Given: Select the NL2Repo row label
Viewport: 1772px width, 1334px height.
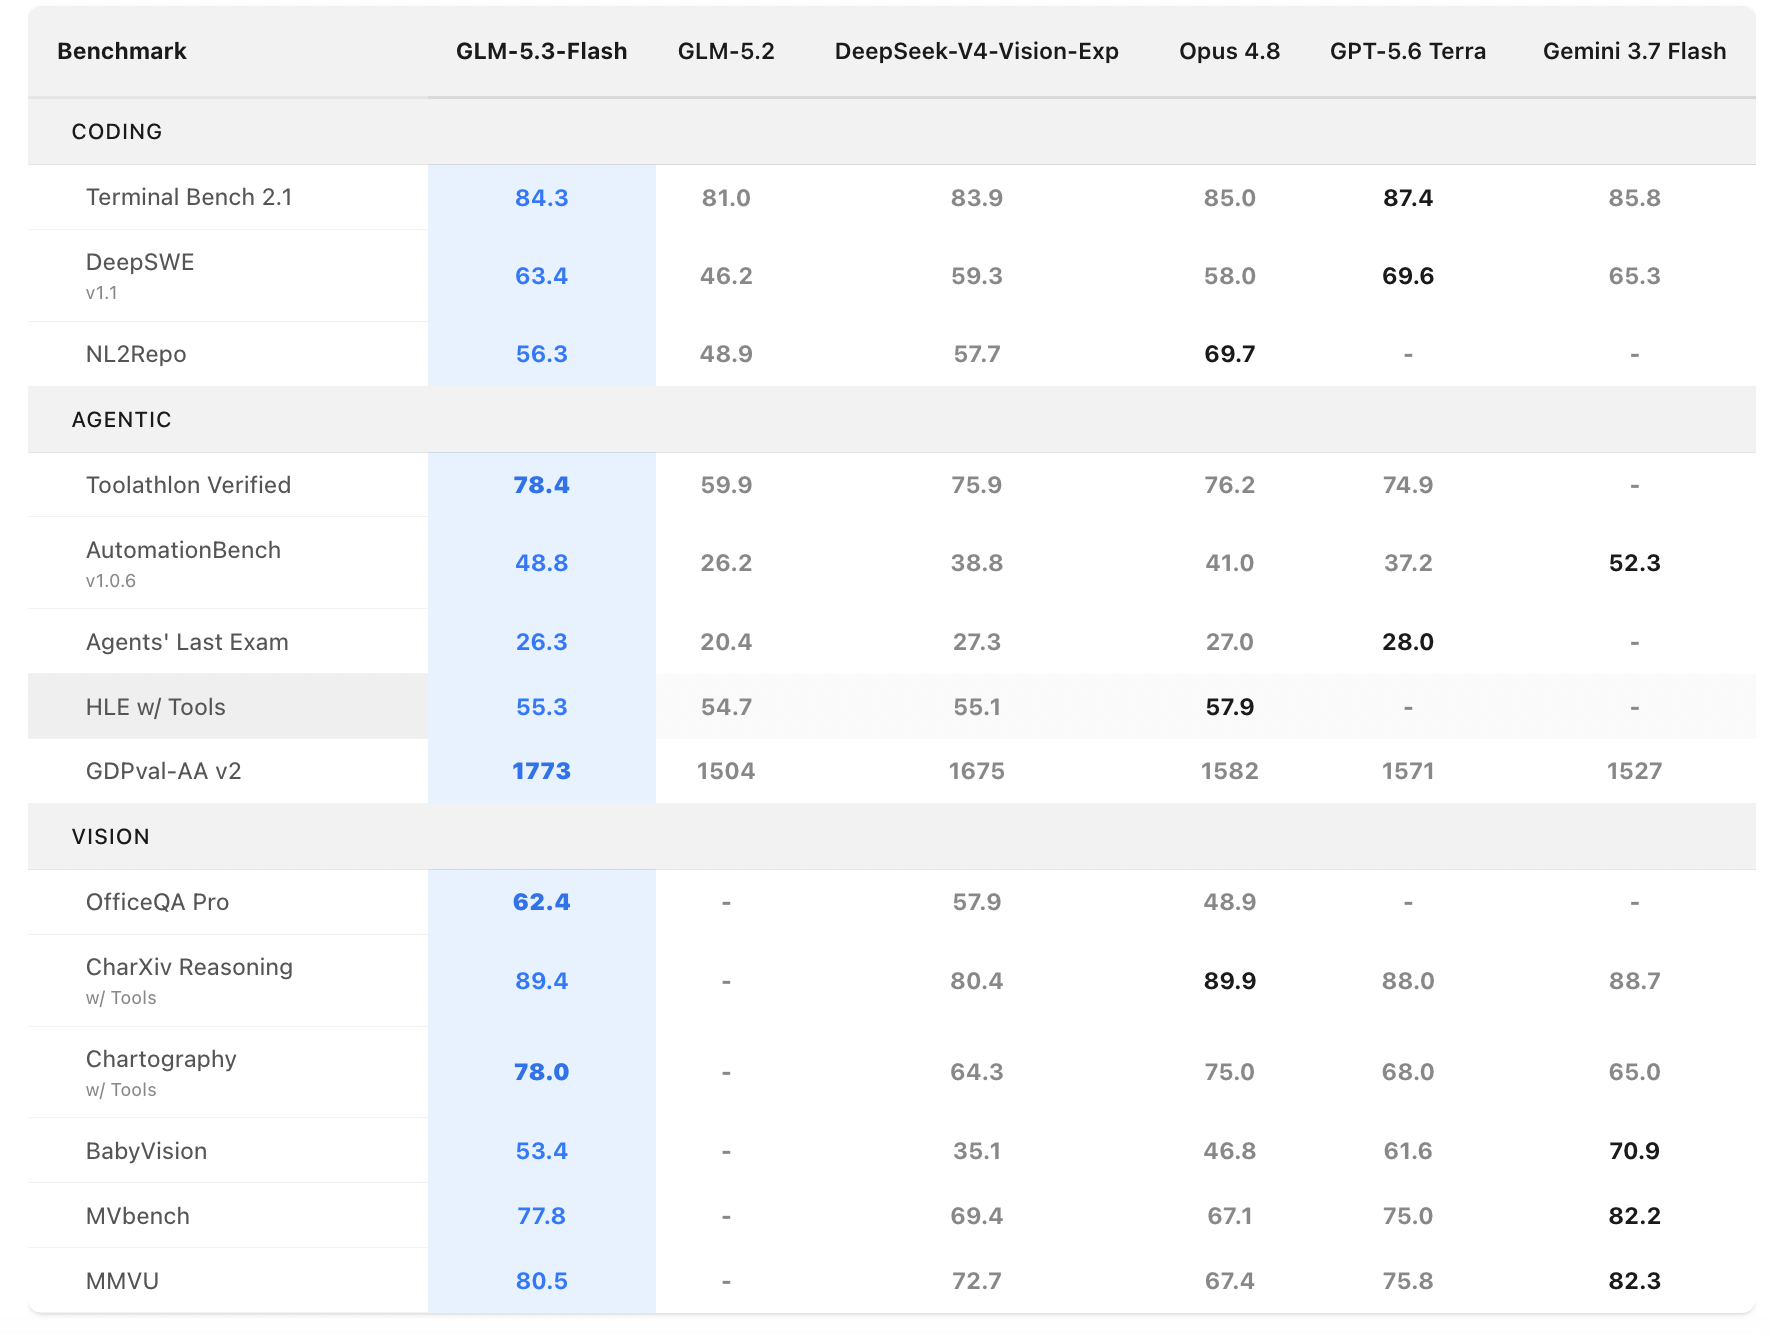Looking at the screenshot, I should [136, 354].
